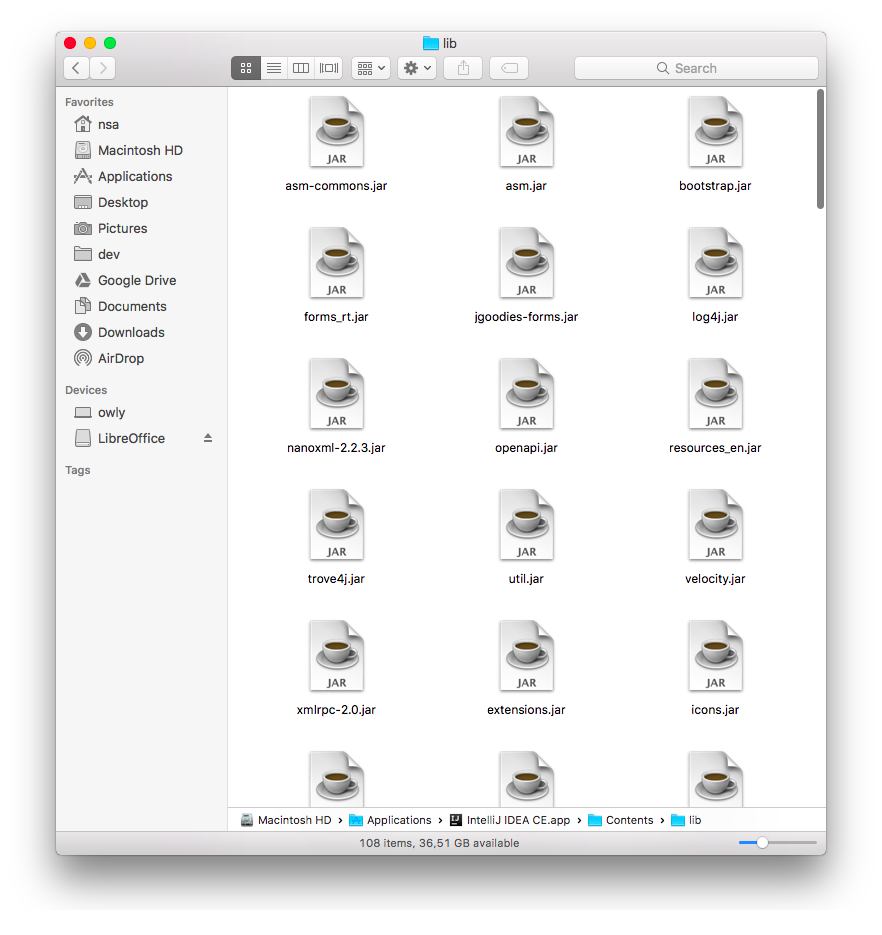Go forward to next folder

click(x=103, y=68)
